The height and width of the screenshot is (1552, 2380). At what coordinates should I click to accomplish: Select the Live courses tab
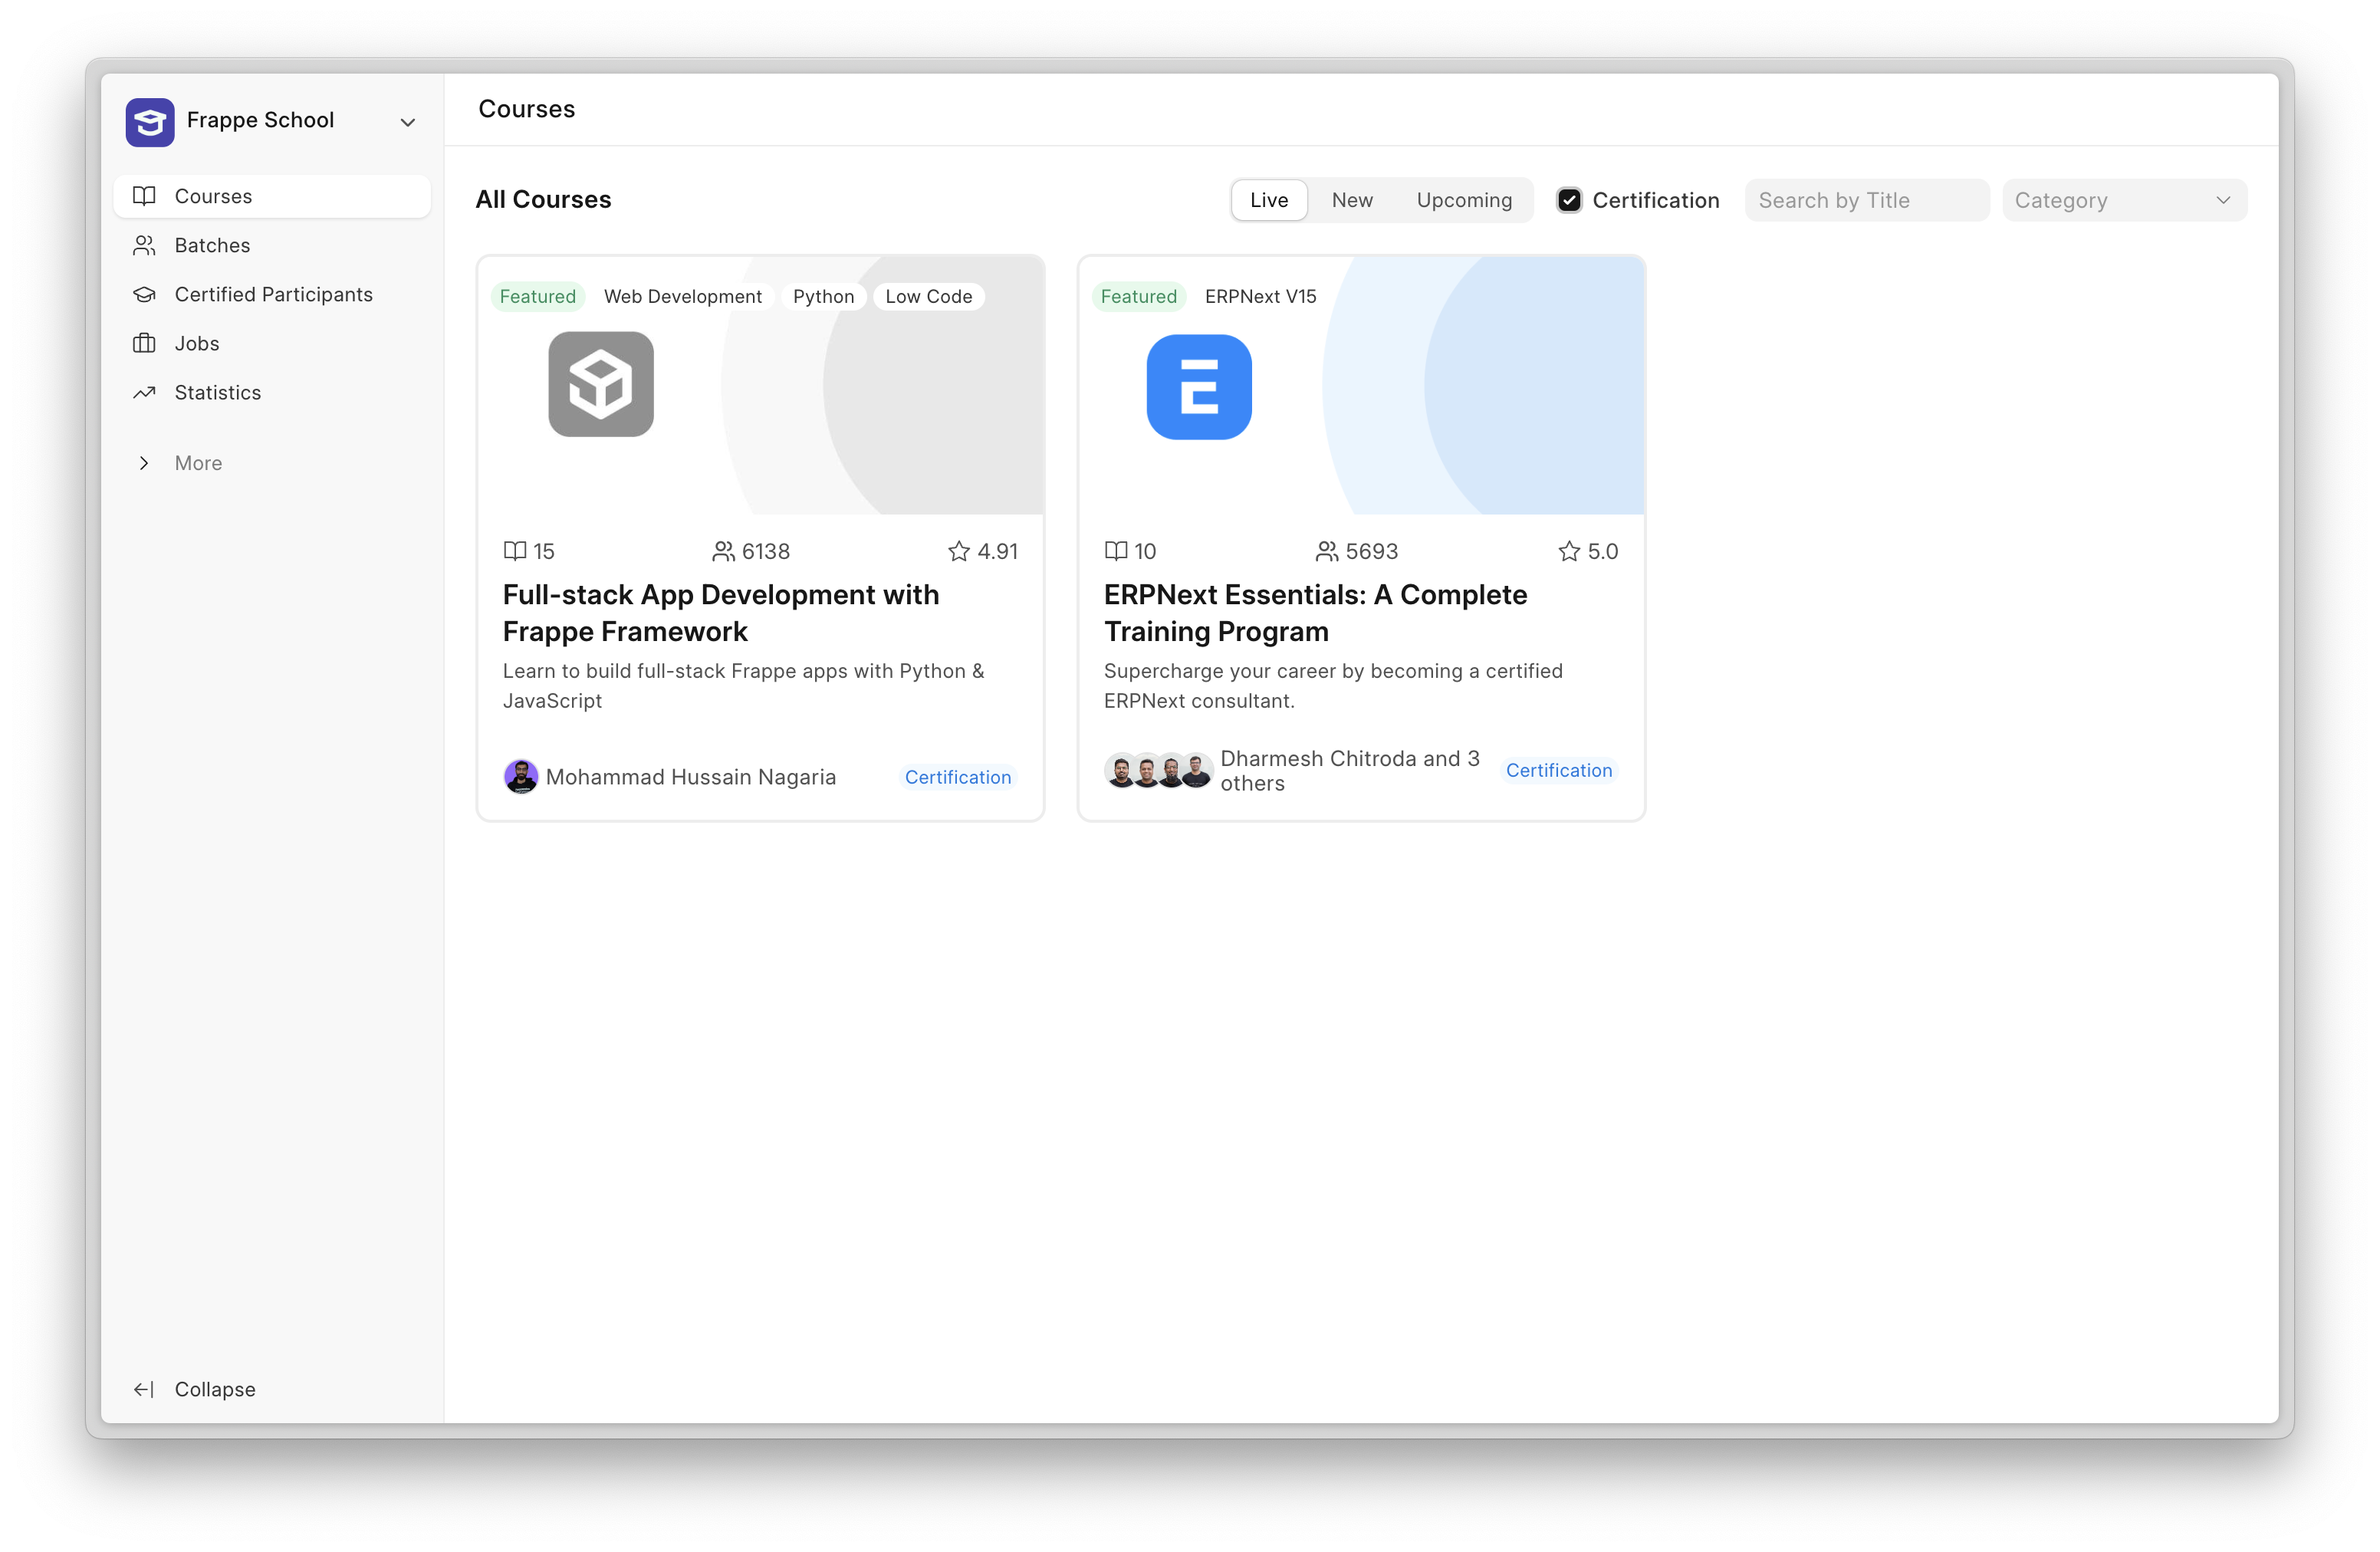pos(1268,200)
